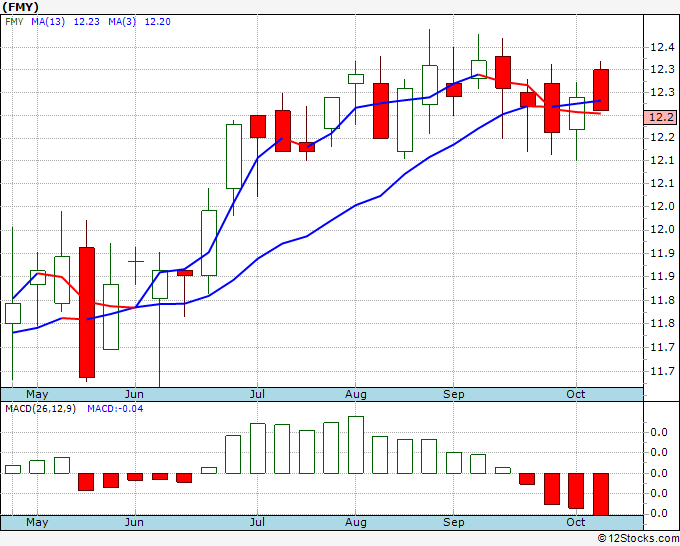Select Aug under the MACD panel
This screenshot has width=680, height=546.
pyautogui.click(x=356, y=522)
